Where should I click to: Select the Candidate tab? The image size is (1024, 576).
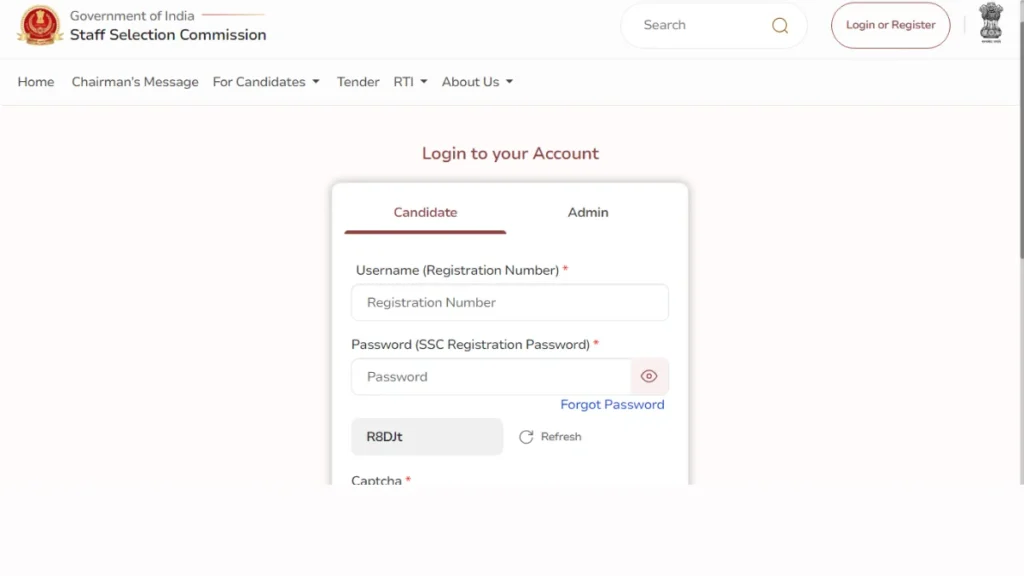point(425,212)
